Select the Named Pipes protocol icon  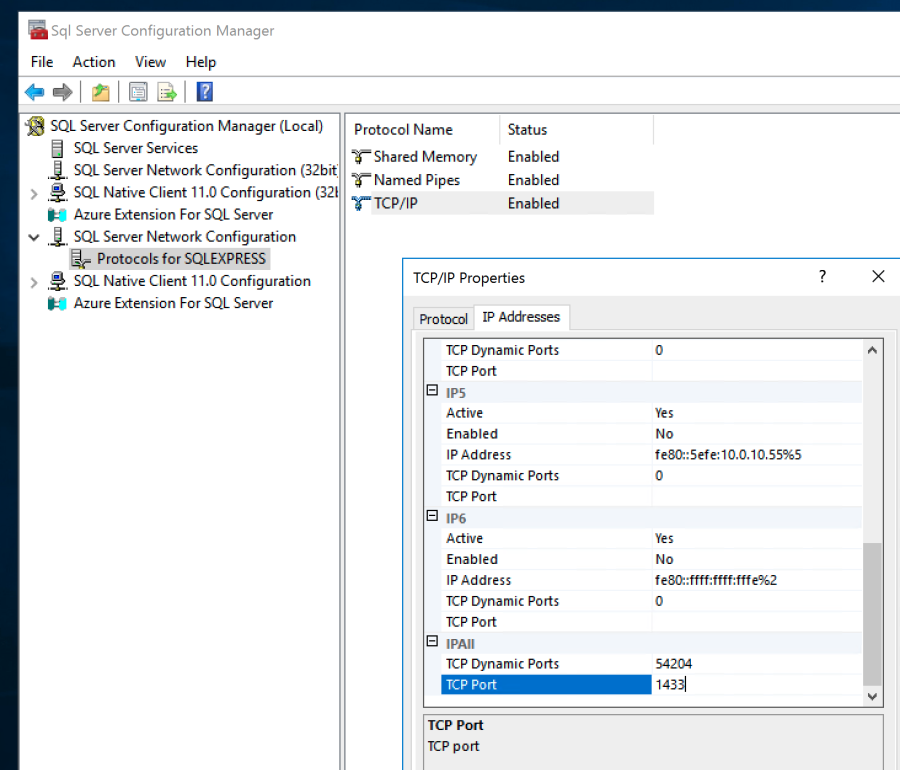[x=358, y=180]
